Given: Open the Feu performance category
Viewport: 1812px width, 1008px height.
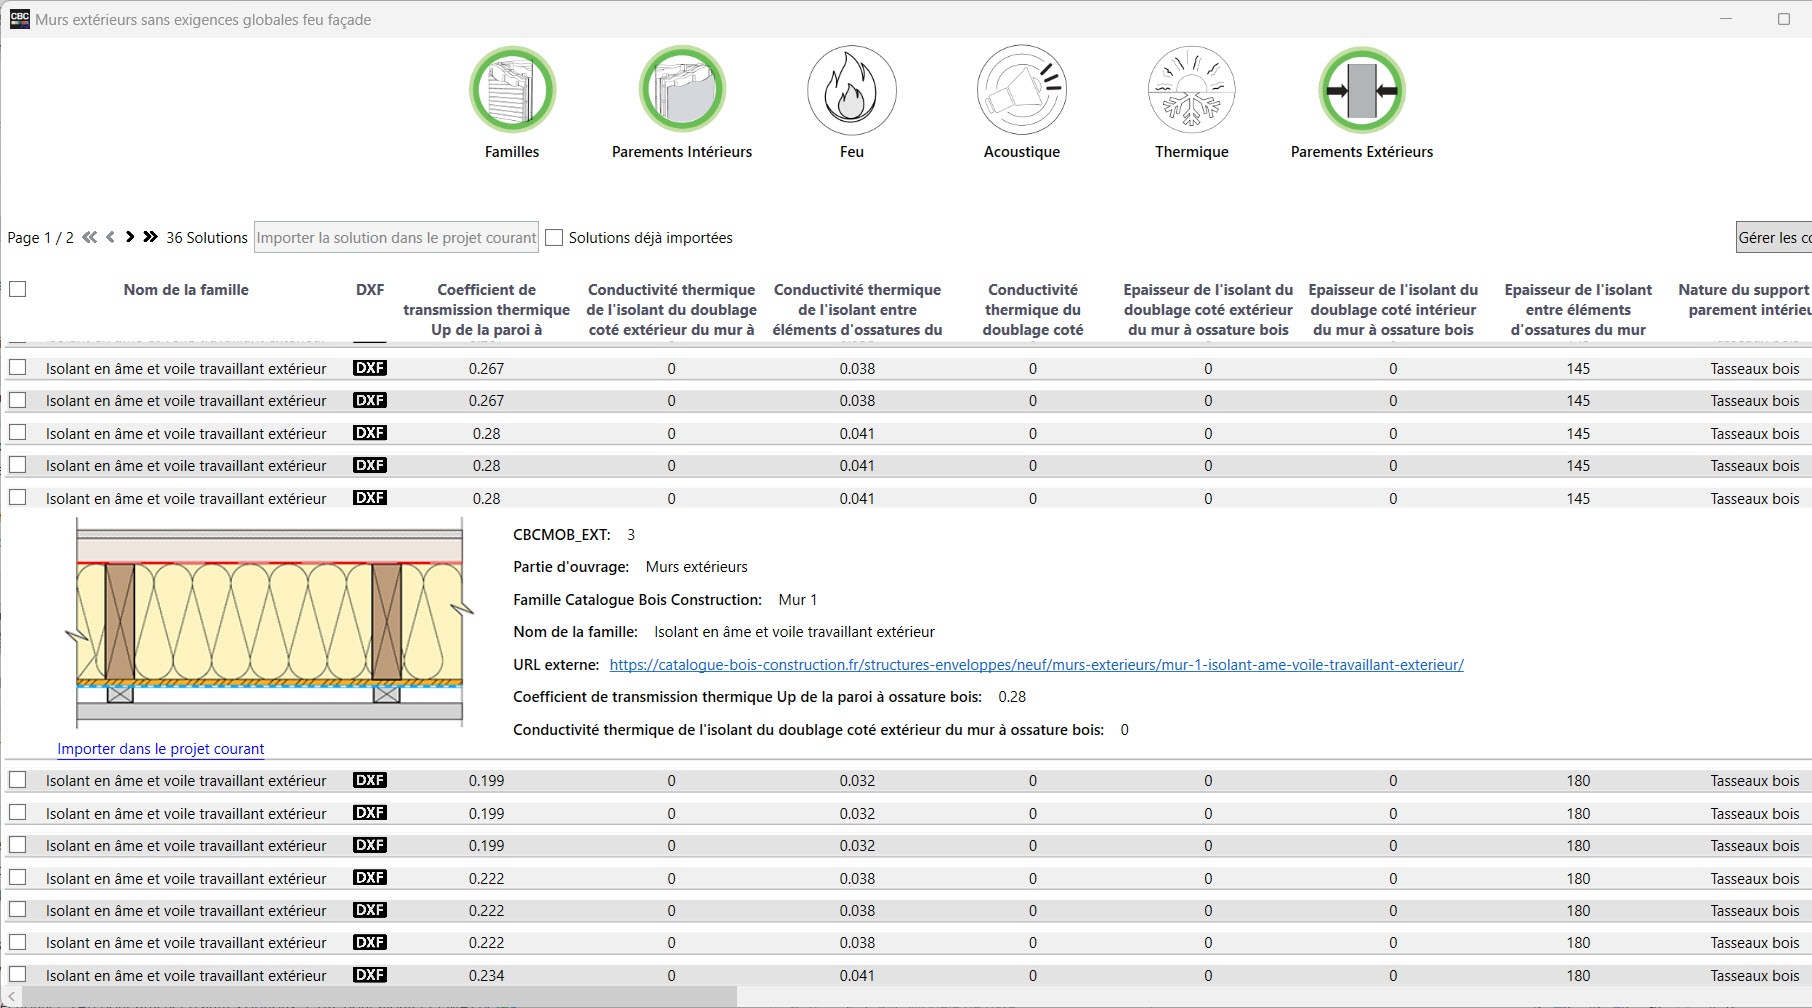Looking at the screenshot, I should click(851, 90).
